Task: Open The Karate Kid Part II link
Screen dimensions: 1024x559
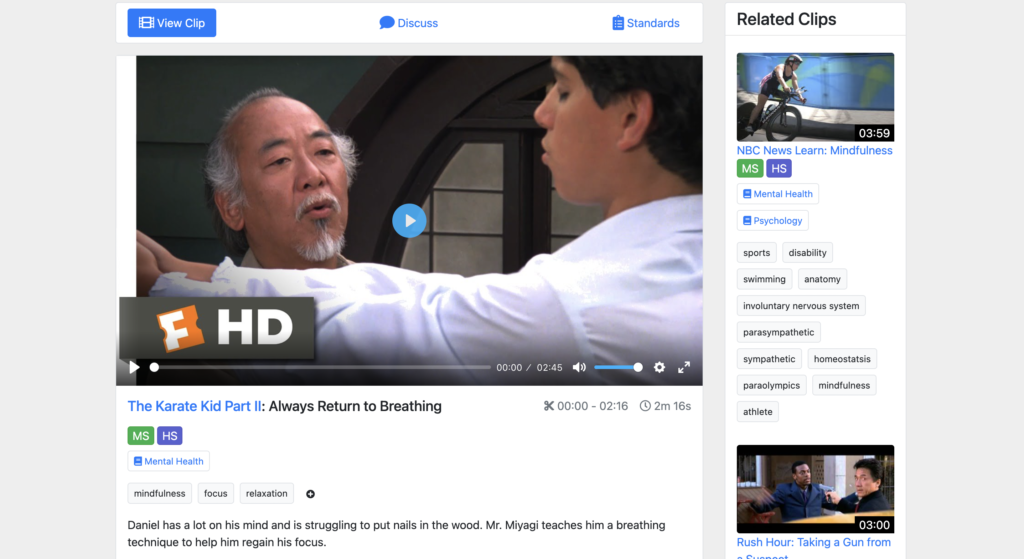Action: tap(195, 406)
